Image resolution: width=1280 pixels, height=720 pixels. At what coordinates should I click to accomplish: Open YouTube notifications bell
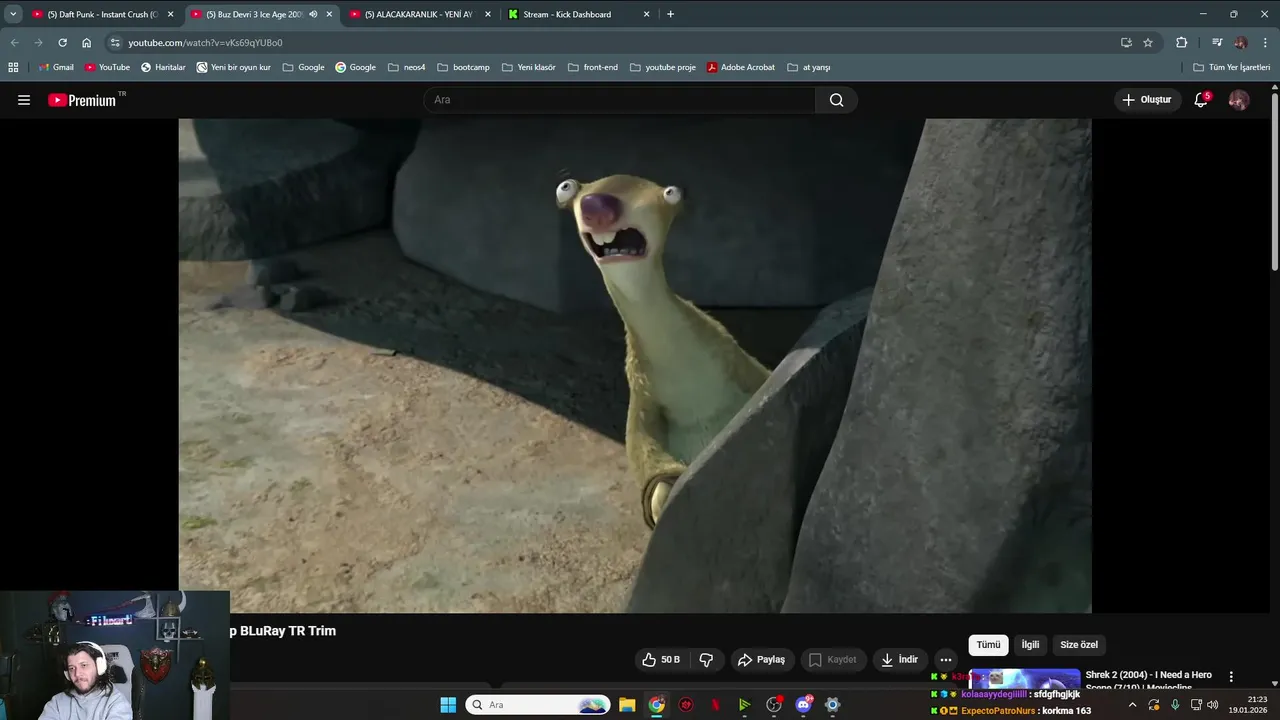tap(1201, 100)
